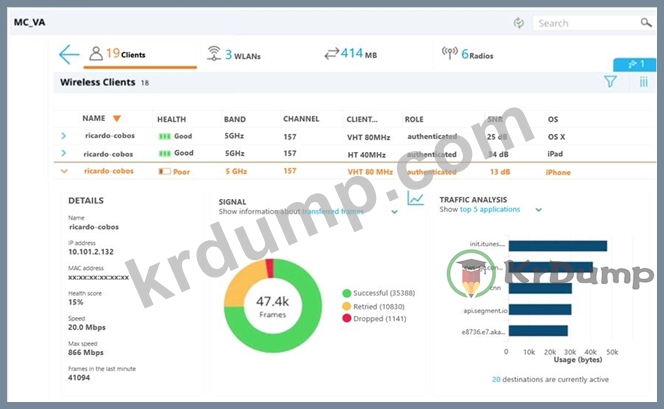
Task: Click the Speed value 20.0 Mbps
Action: 87,327
